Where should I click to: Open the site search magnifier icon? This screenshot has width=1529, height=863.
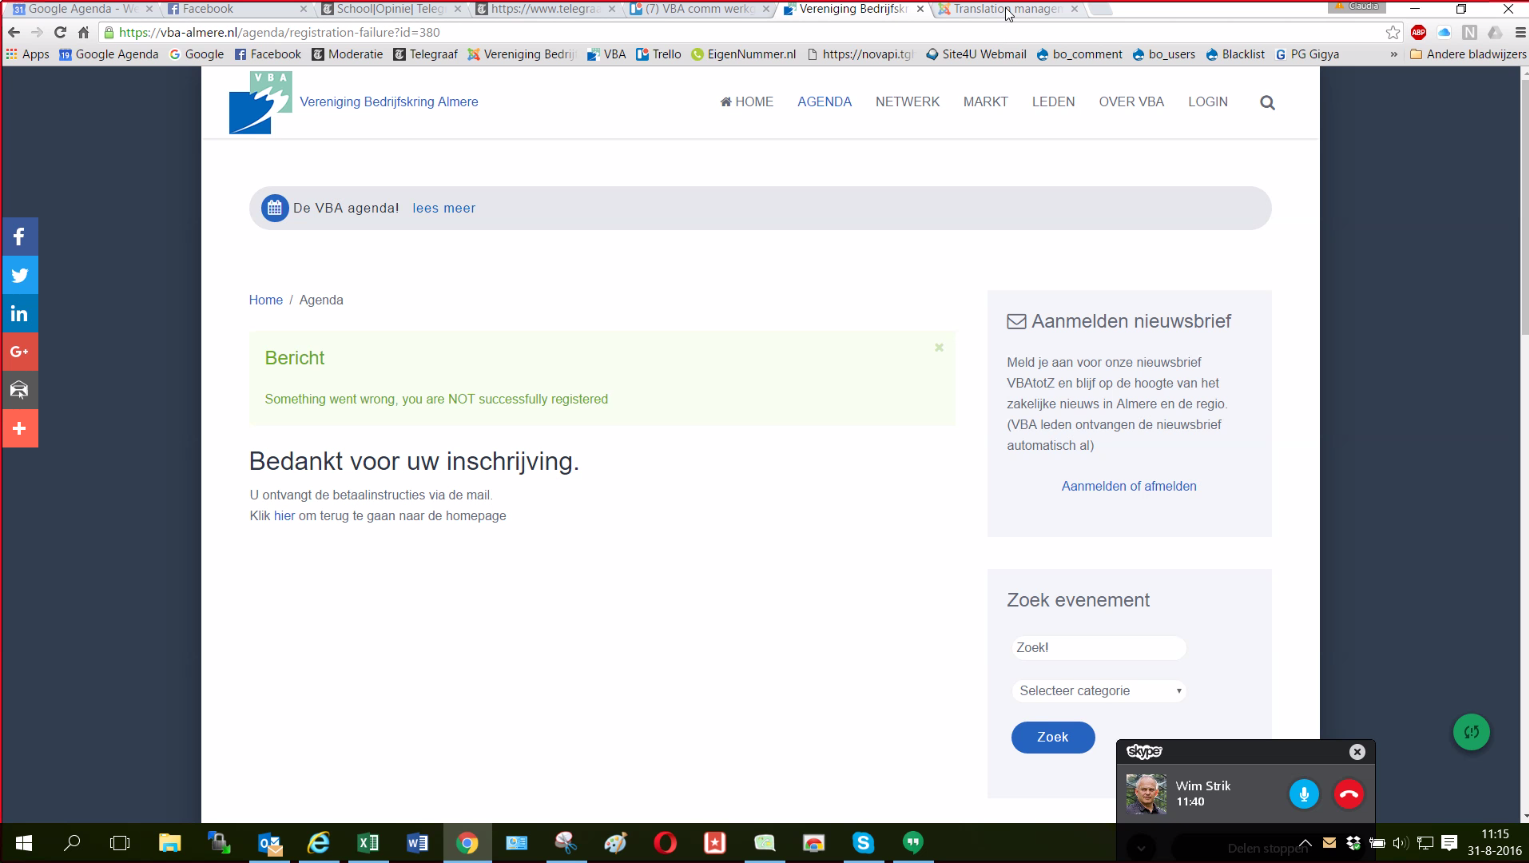1267,102
